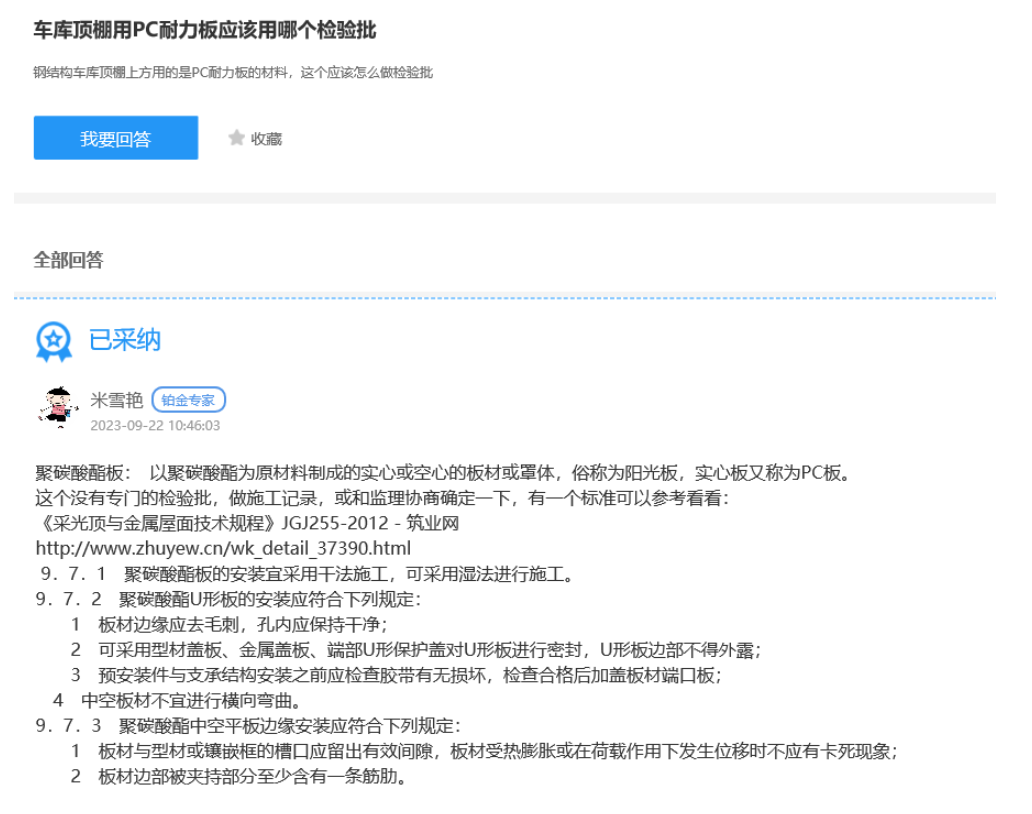Click the question title about 车库顶棚用PC耐力板
The width and height of the screenshot is (1032, 814).
(x=205, y=30)
